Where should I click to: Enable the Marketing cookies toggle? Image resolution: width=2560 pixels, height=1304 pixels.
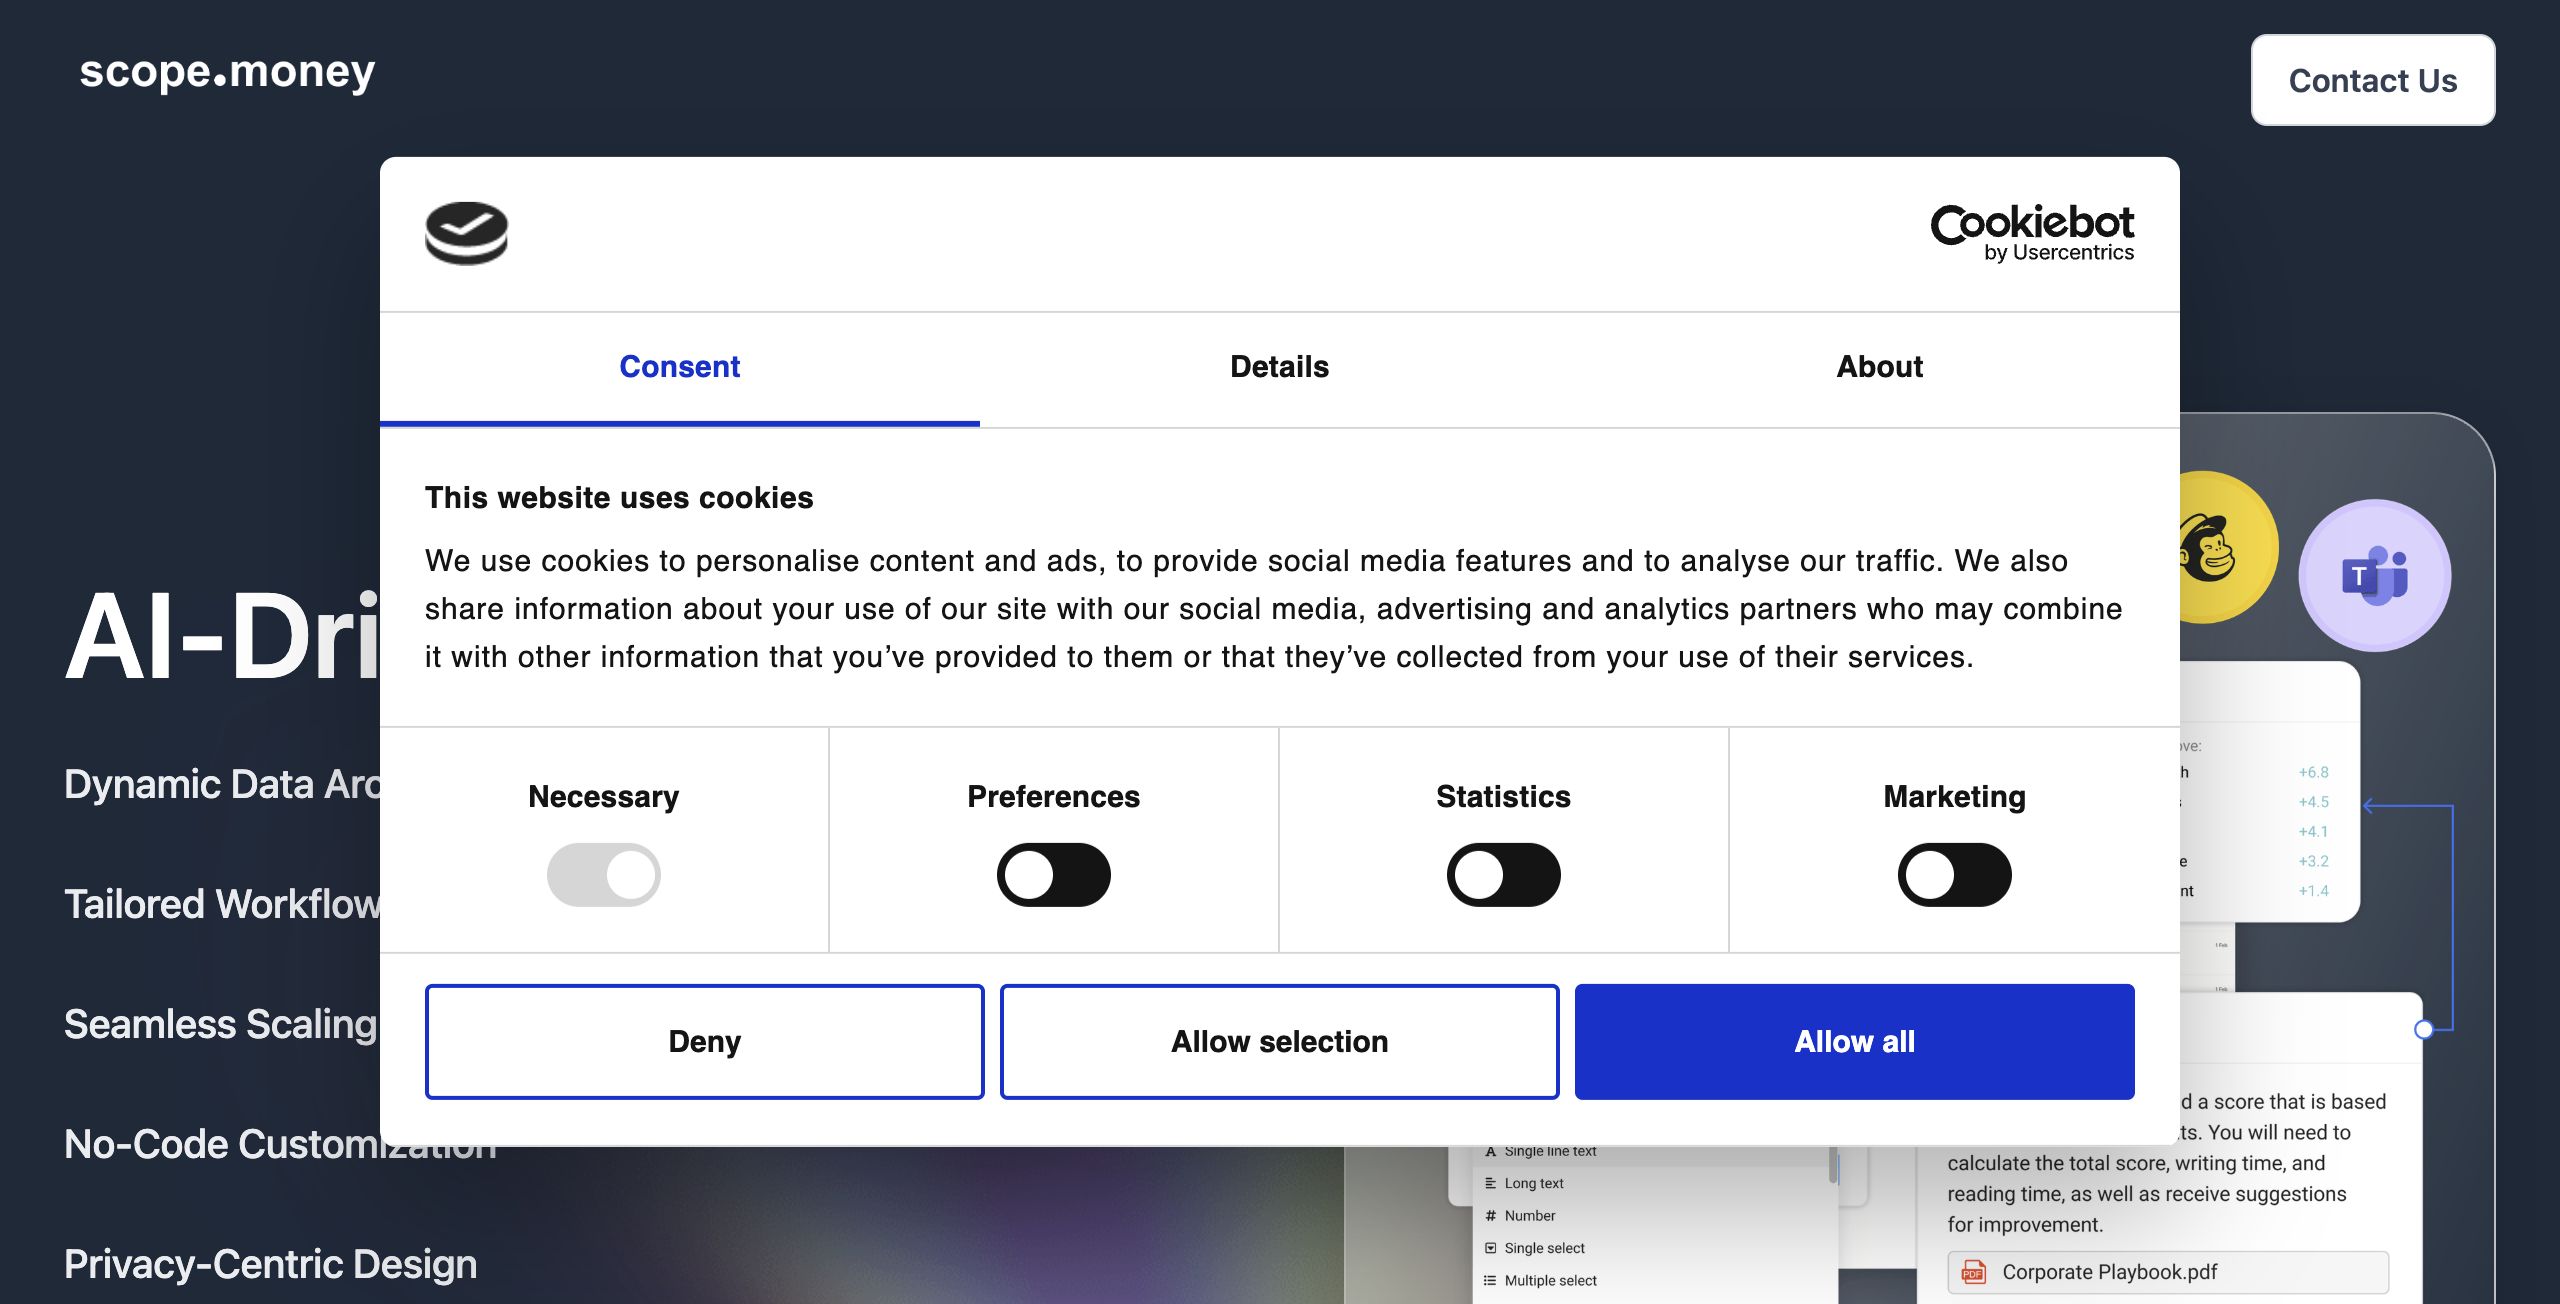pos(1954,875)
